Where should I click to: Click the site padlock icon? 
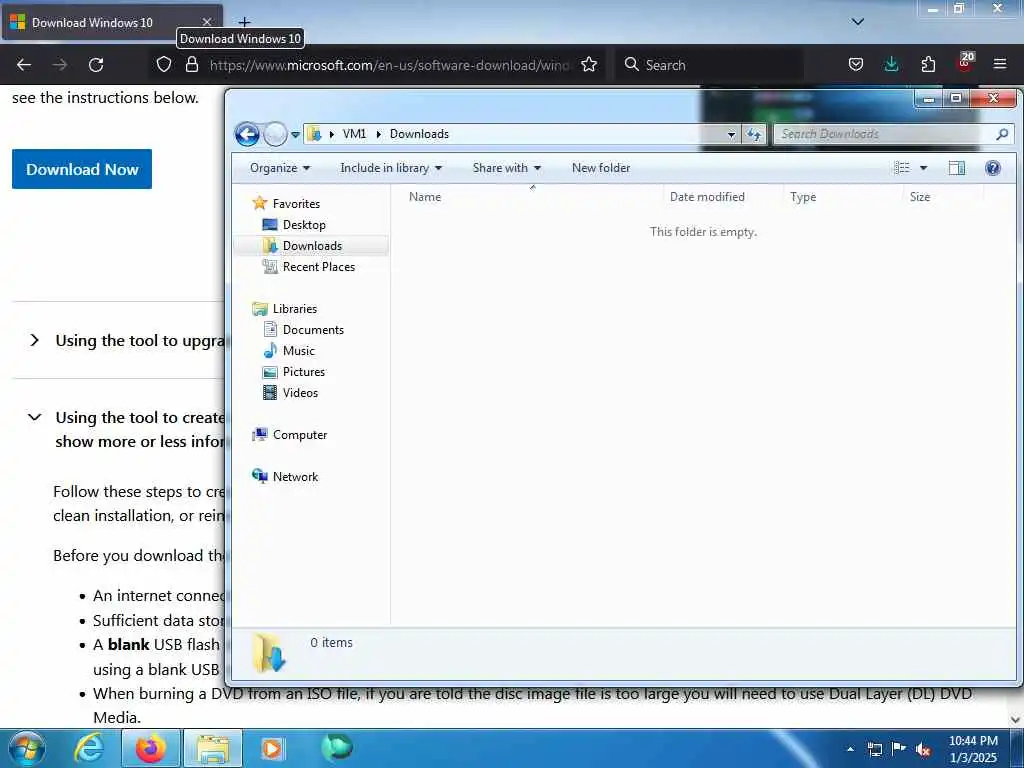click(x=191, y=65)
